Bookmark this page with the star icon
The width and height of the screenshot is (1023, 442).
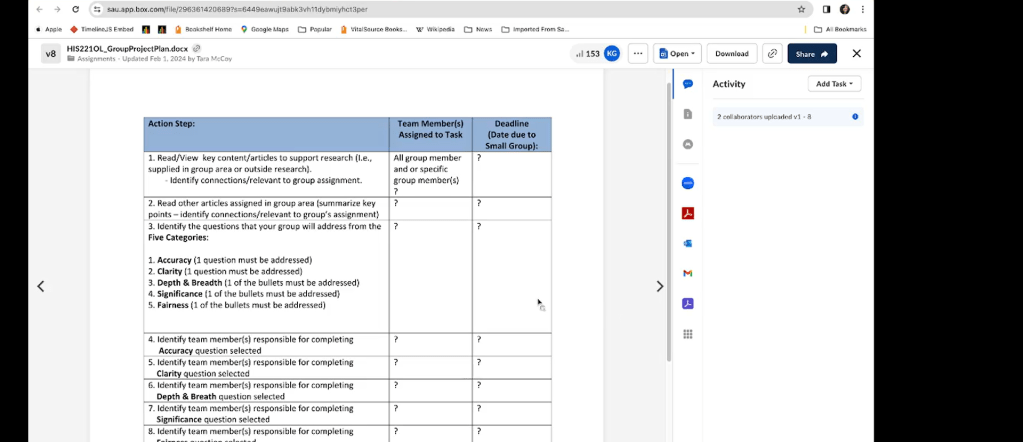pyautogui.click(x=801, y=9)
